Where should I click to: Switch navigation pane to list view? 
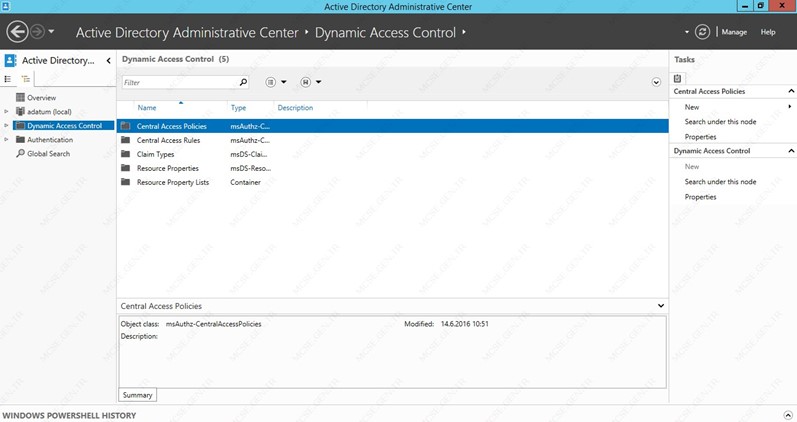coord(8,79)
